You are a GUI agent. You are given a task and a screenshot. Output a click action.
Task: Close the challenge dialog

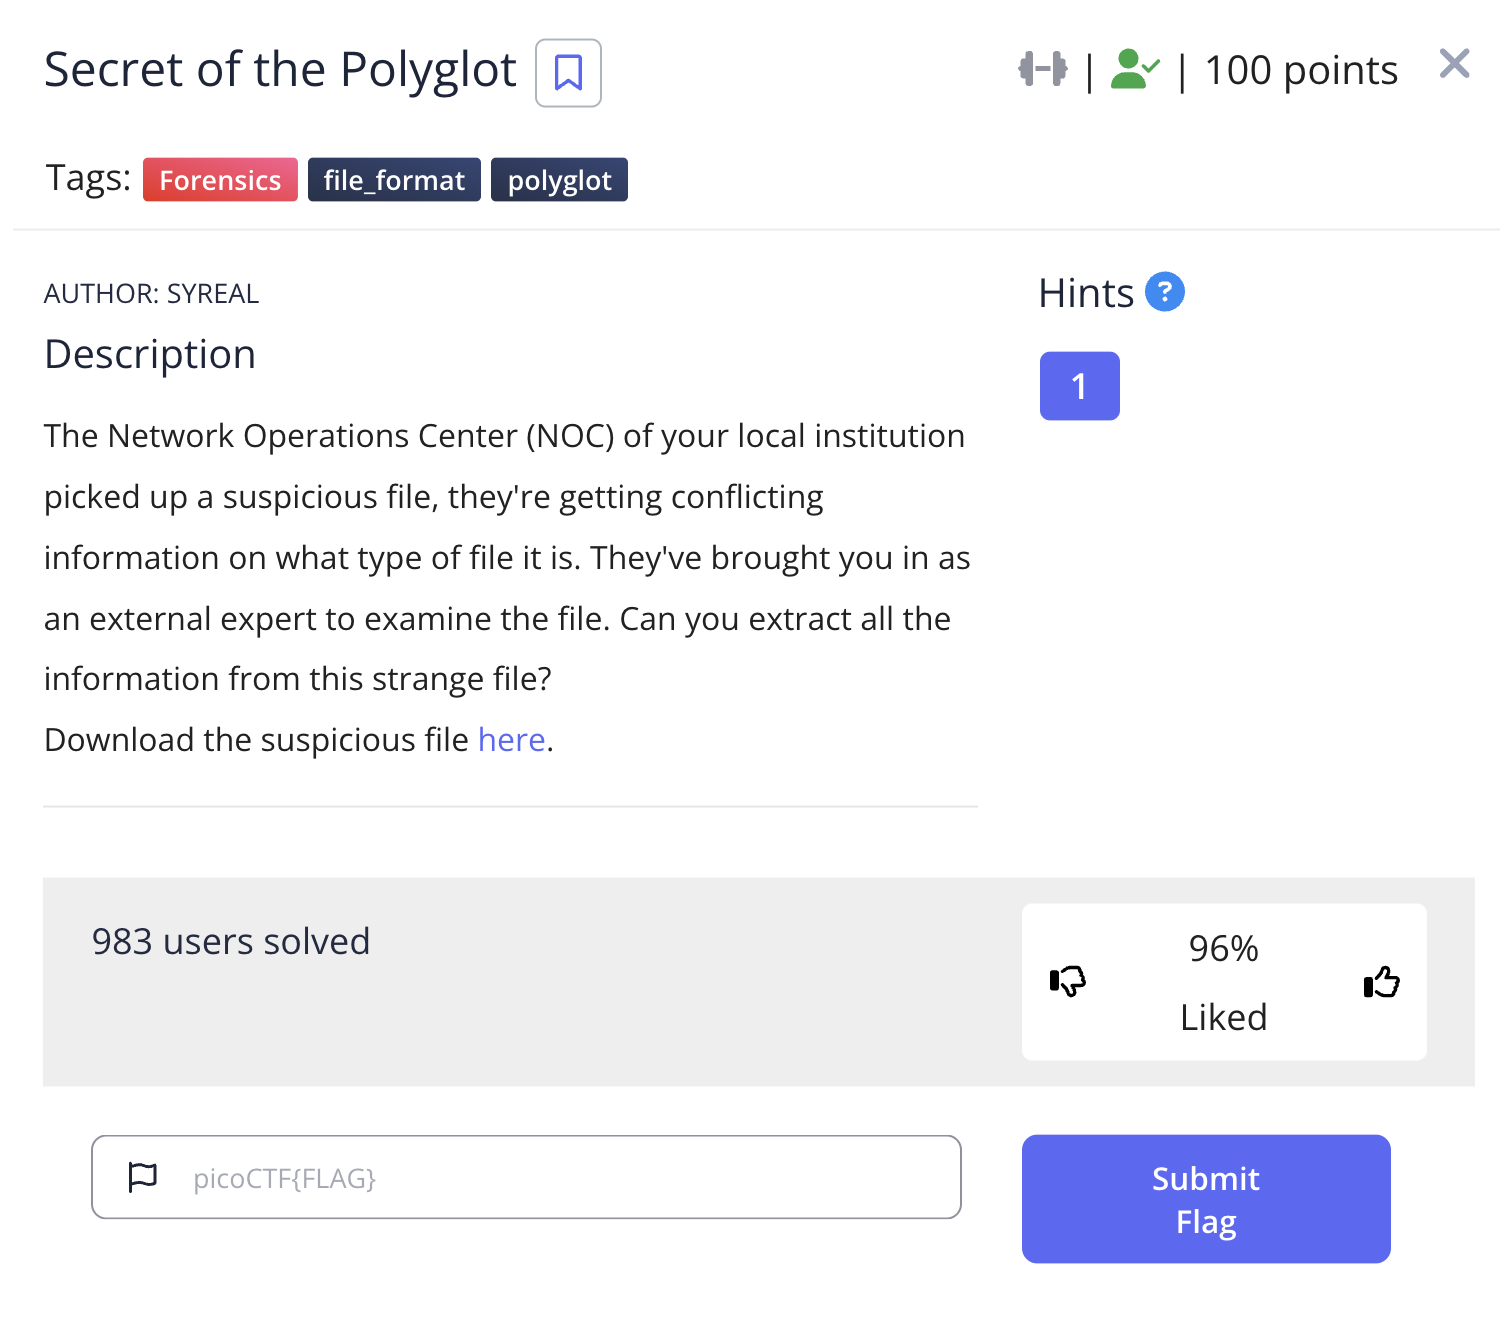(x=1454, y=64)
